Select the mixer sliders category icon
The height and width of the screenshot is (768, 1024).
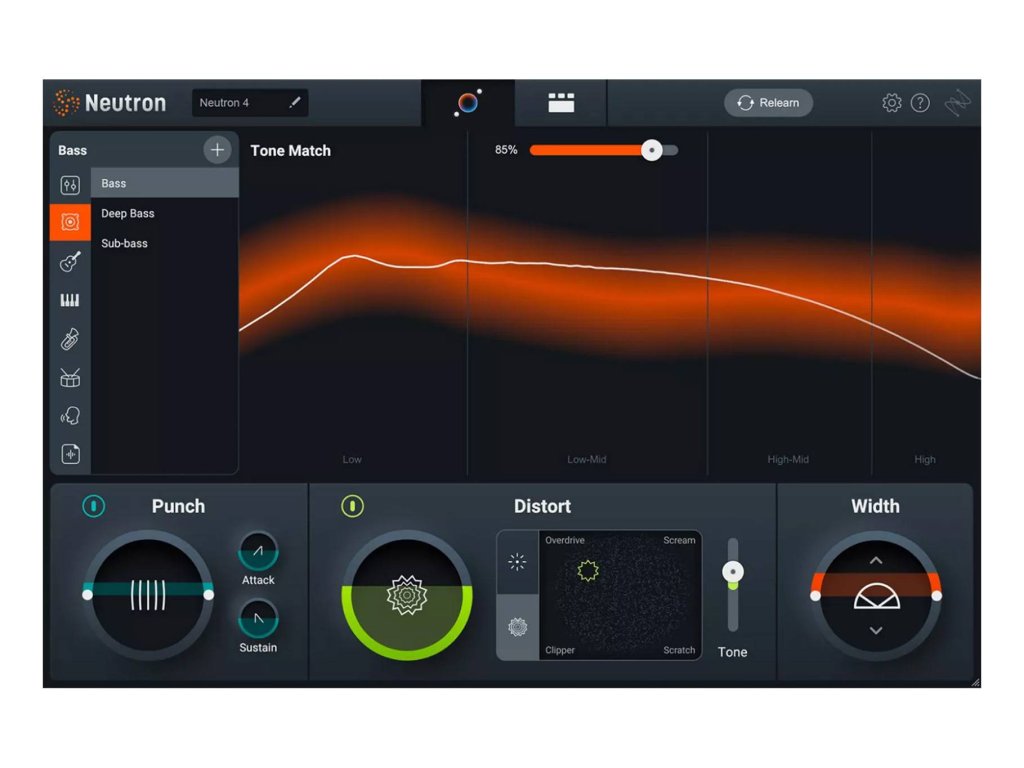(70, 185)
